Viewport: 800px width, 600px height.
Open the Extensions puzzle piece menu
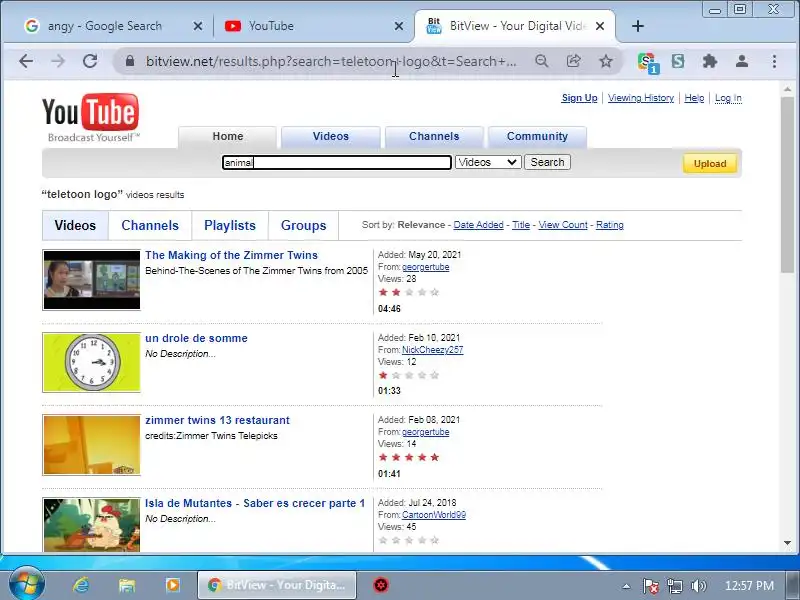click(710, 61)
